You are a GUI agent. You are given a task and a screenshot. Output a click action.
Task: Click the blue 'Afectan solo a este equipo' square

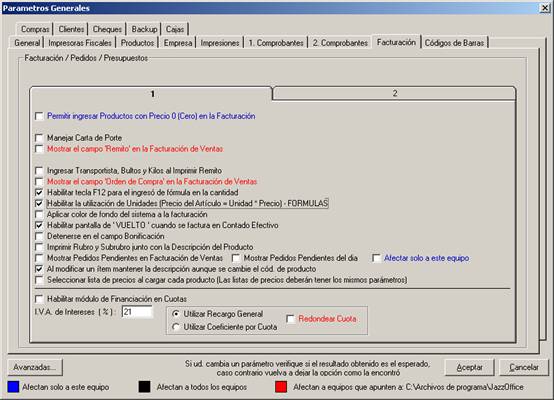(x=13, y=387)
